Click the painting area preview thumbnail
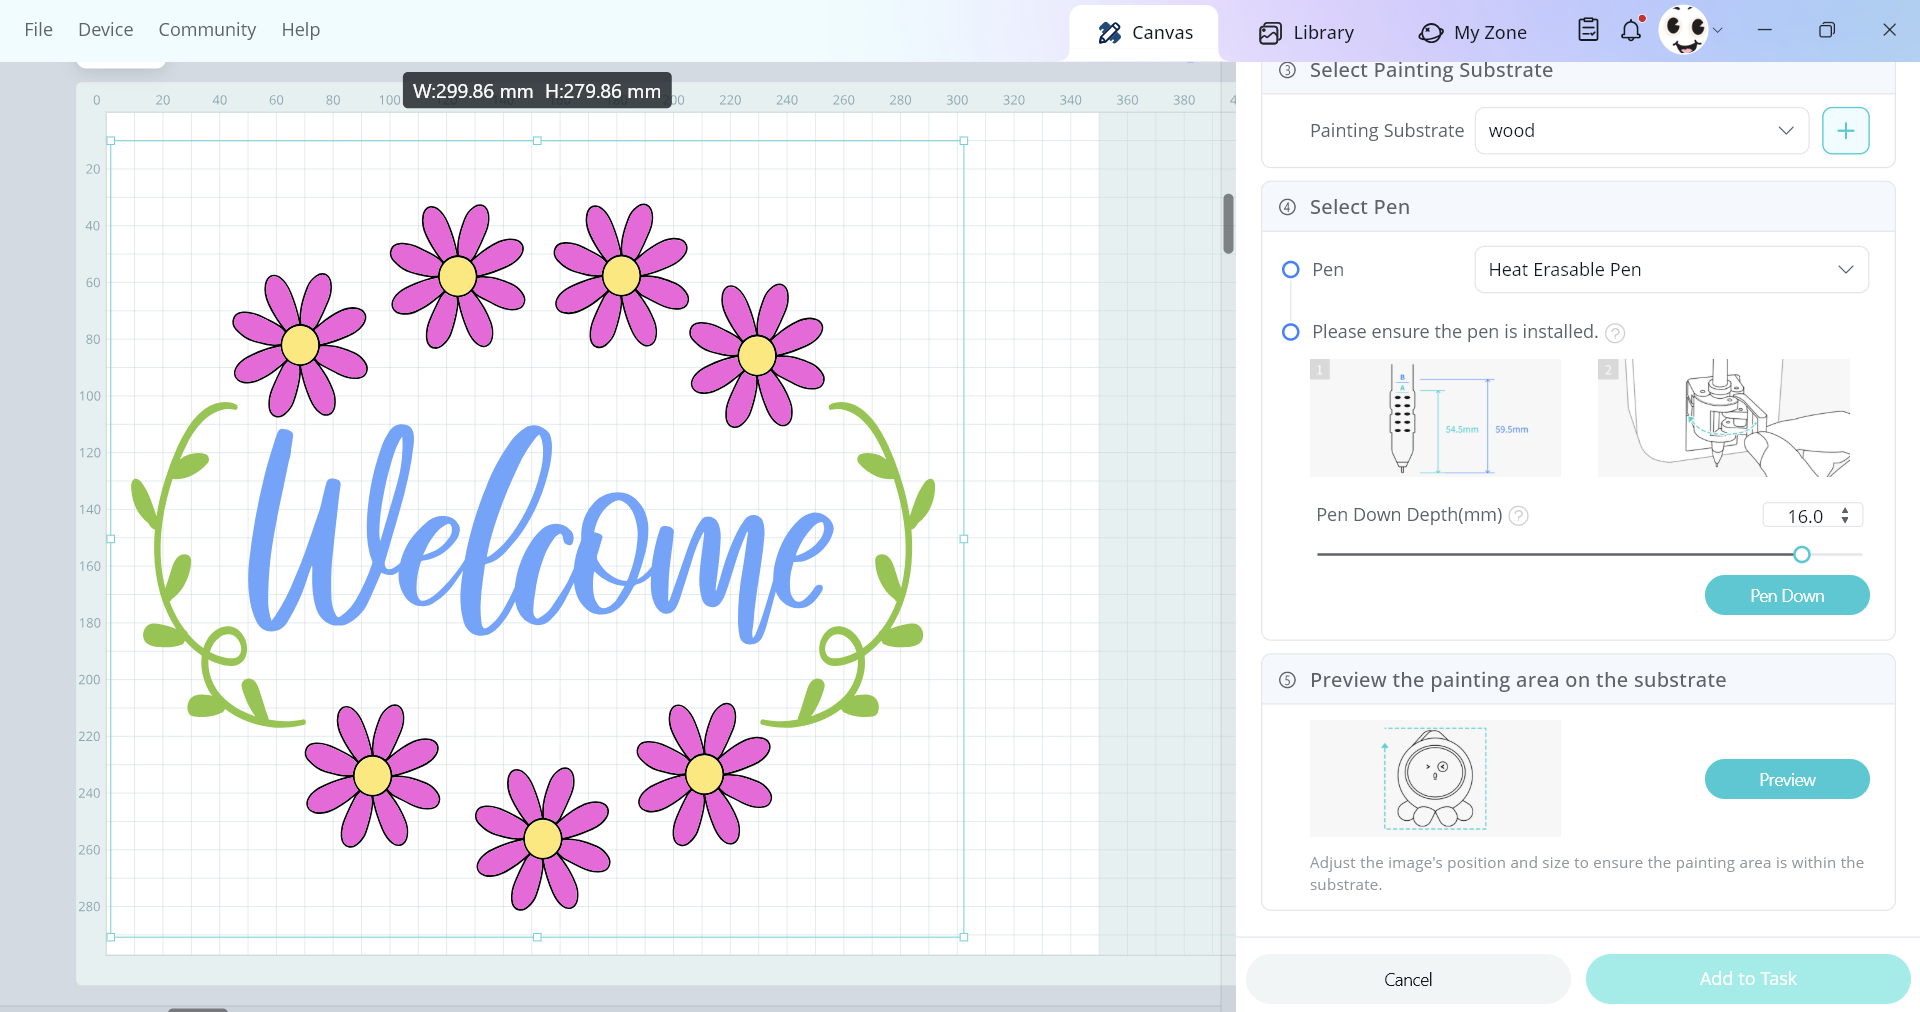The image size is (1920, 1012). [x=1435, y=778]
